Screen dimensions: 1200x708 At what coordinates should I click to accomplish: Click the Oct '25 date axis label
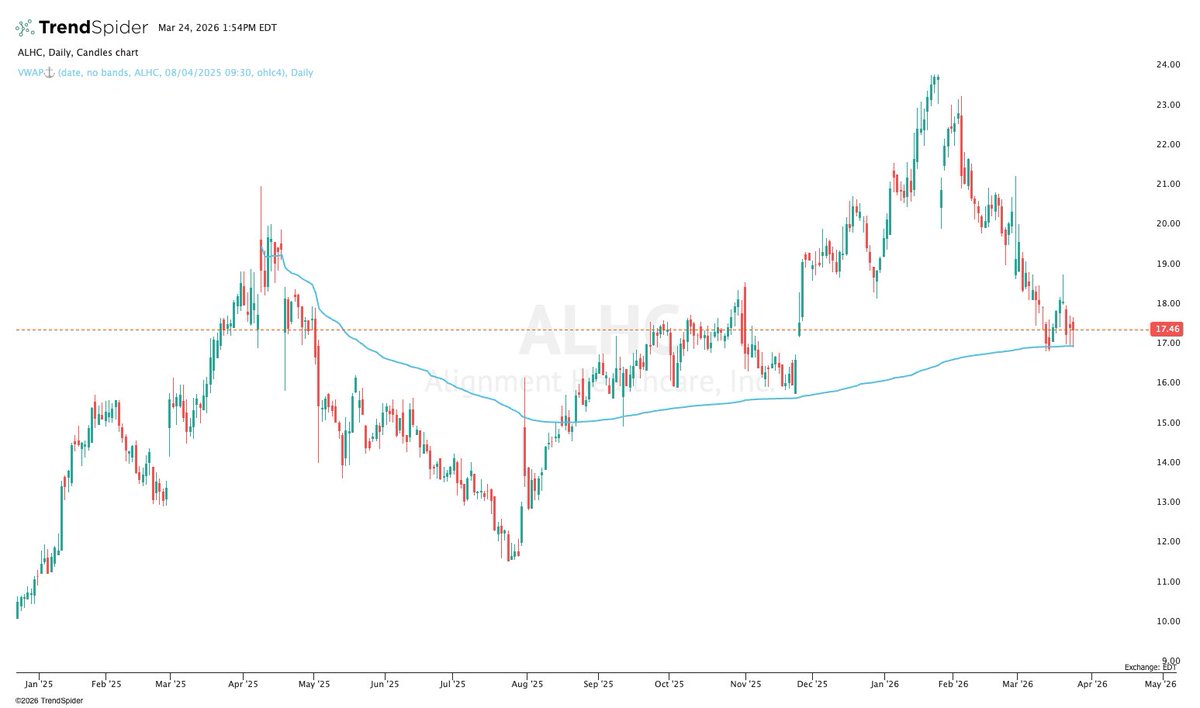[669, 684]
